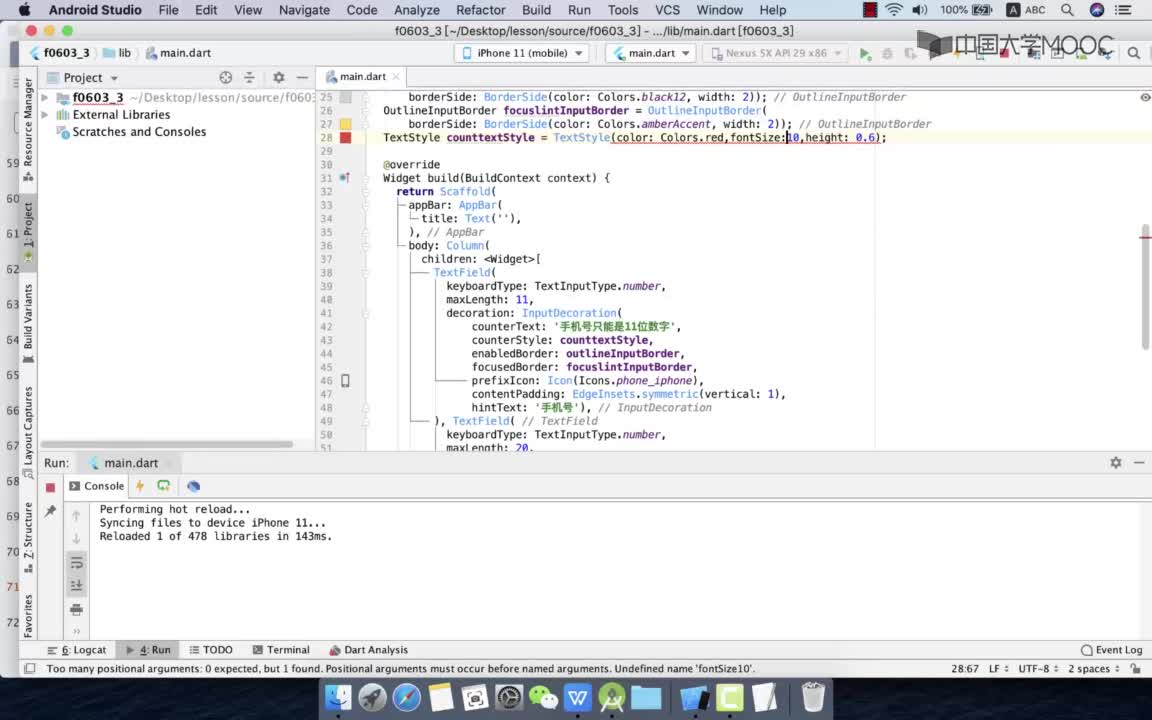
Task: Open the Terminal tool window
Action: [281, 650]
